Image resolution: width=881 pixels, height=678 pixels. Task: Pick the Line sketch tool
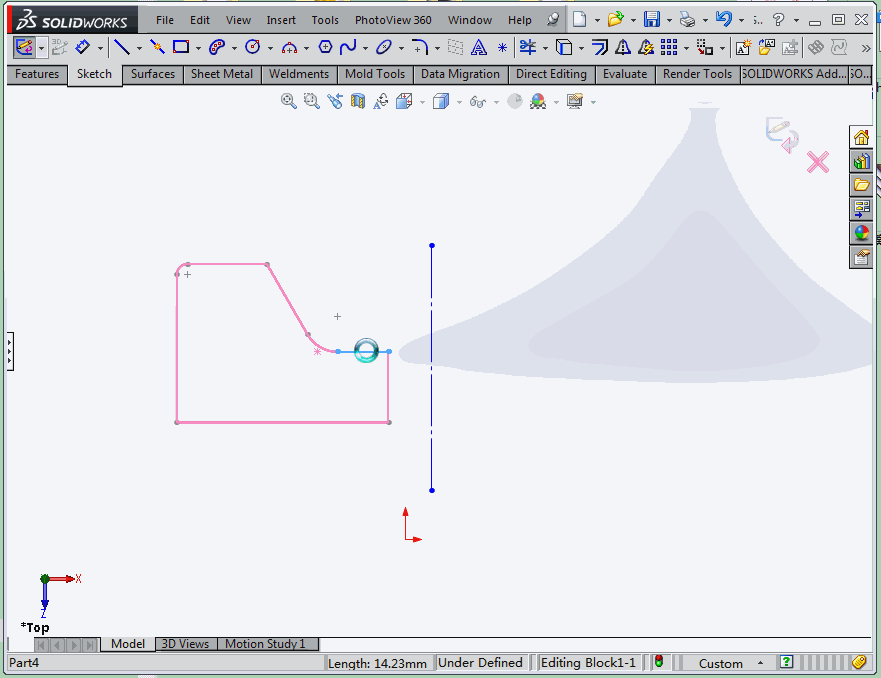[x=122, y=47]
